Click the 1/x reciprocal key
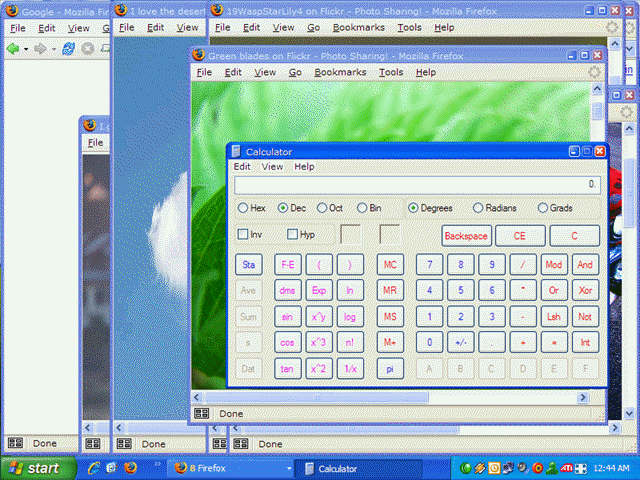This screenshot has height=480, width=640. (x=350, y=369)
